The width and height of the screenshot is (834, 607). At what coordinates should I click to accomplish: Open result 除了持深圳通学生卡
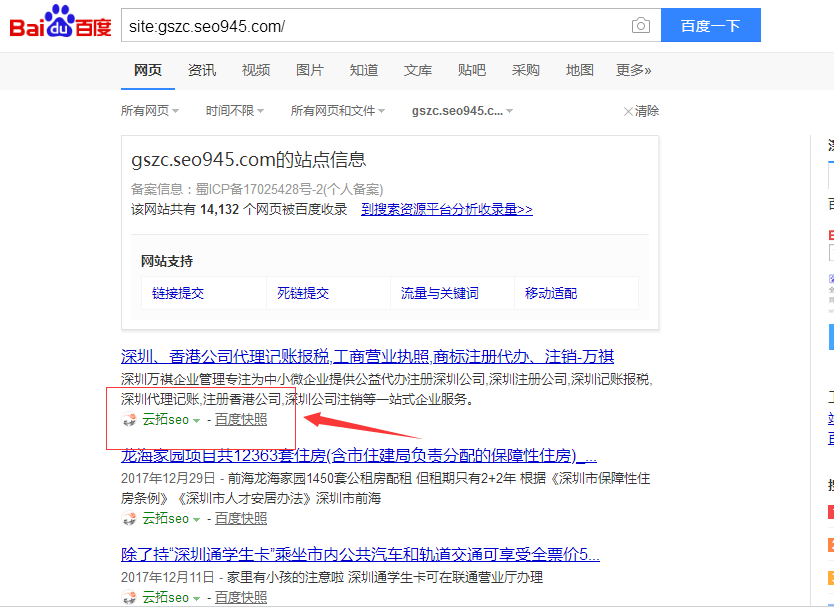pyautogui.click(x=361, y=555)
